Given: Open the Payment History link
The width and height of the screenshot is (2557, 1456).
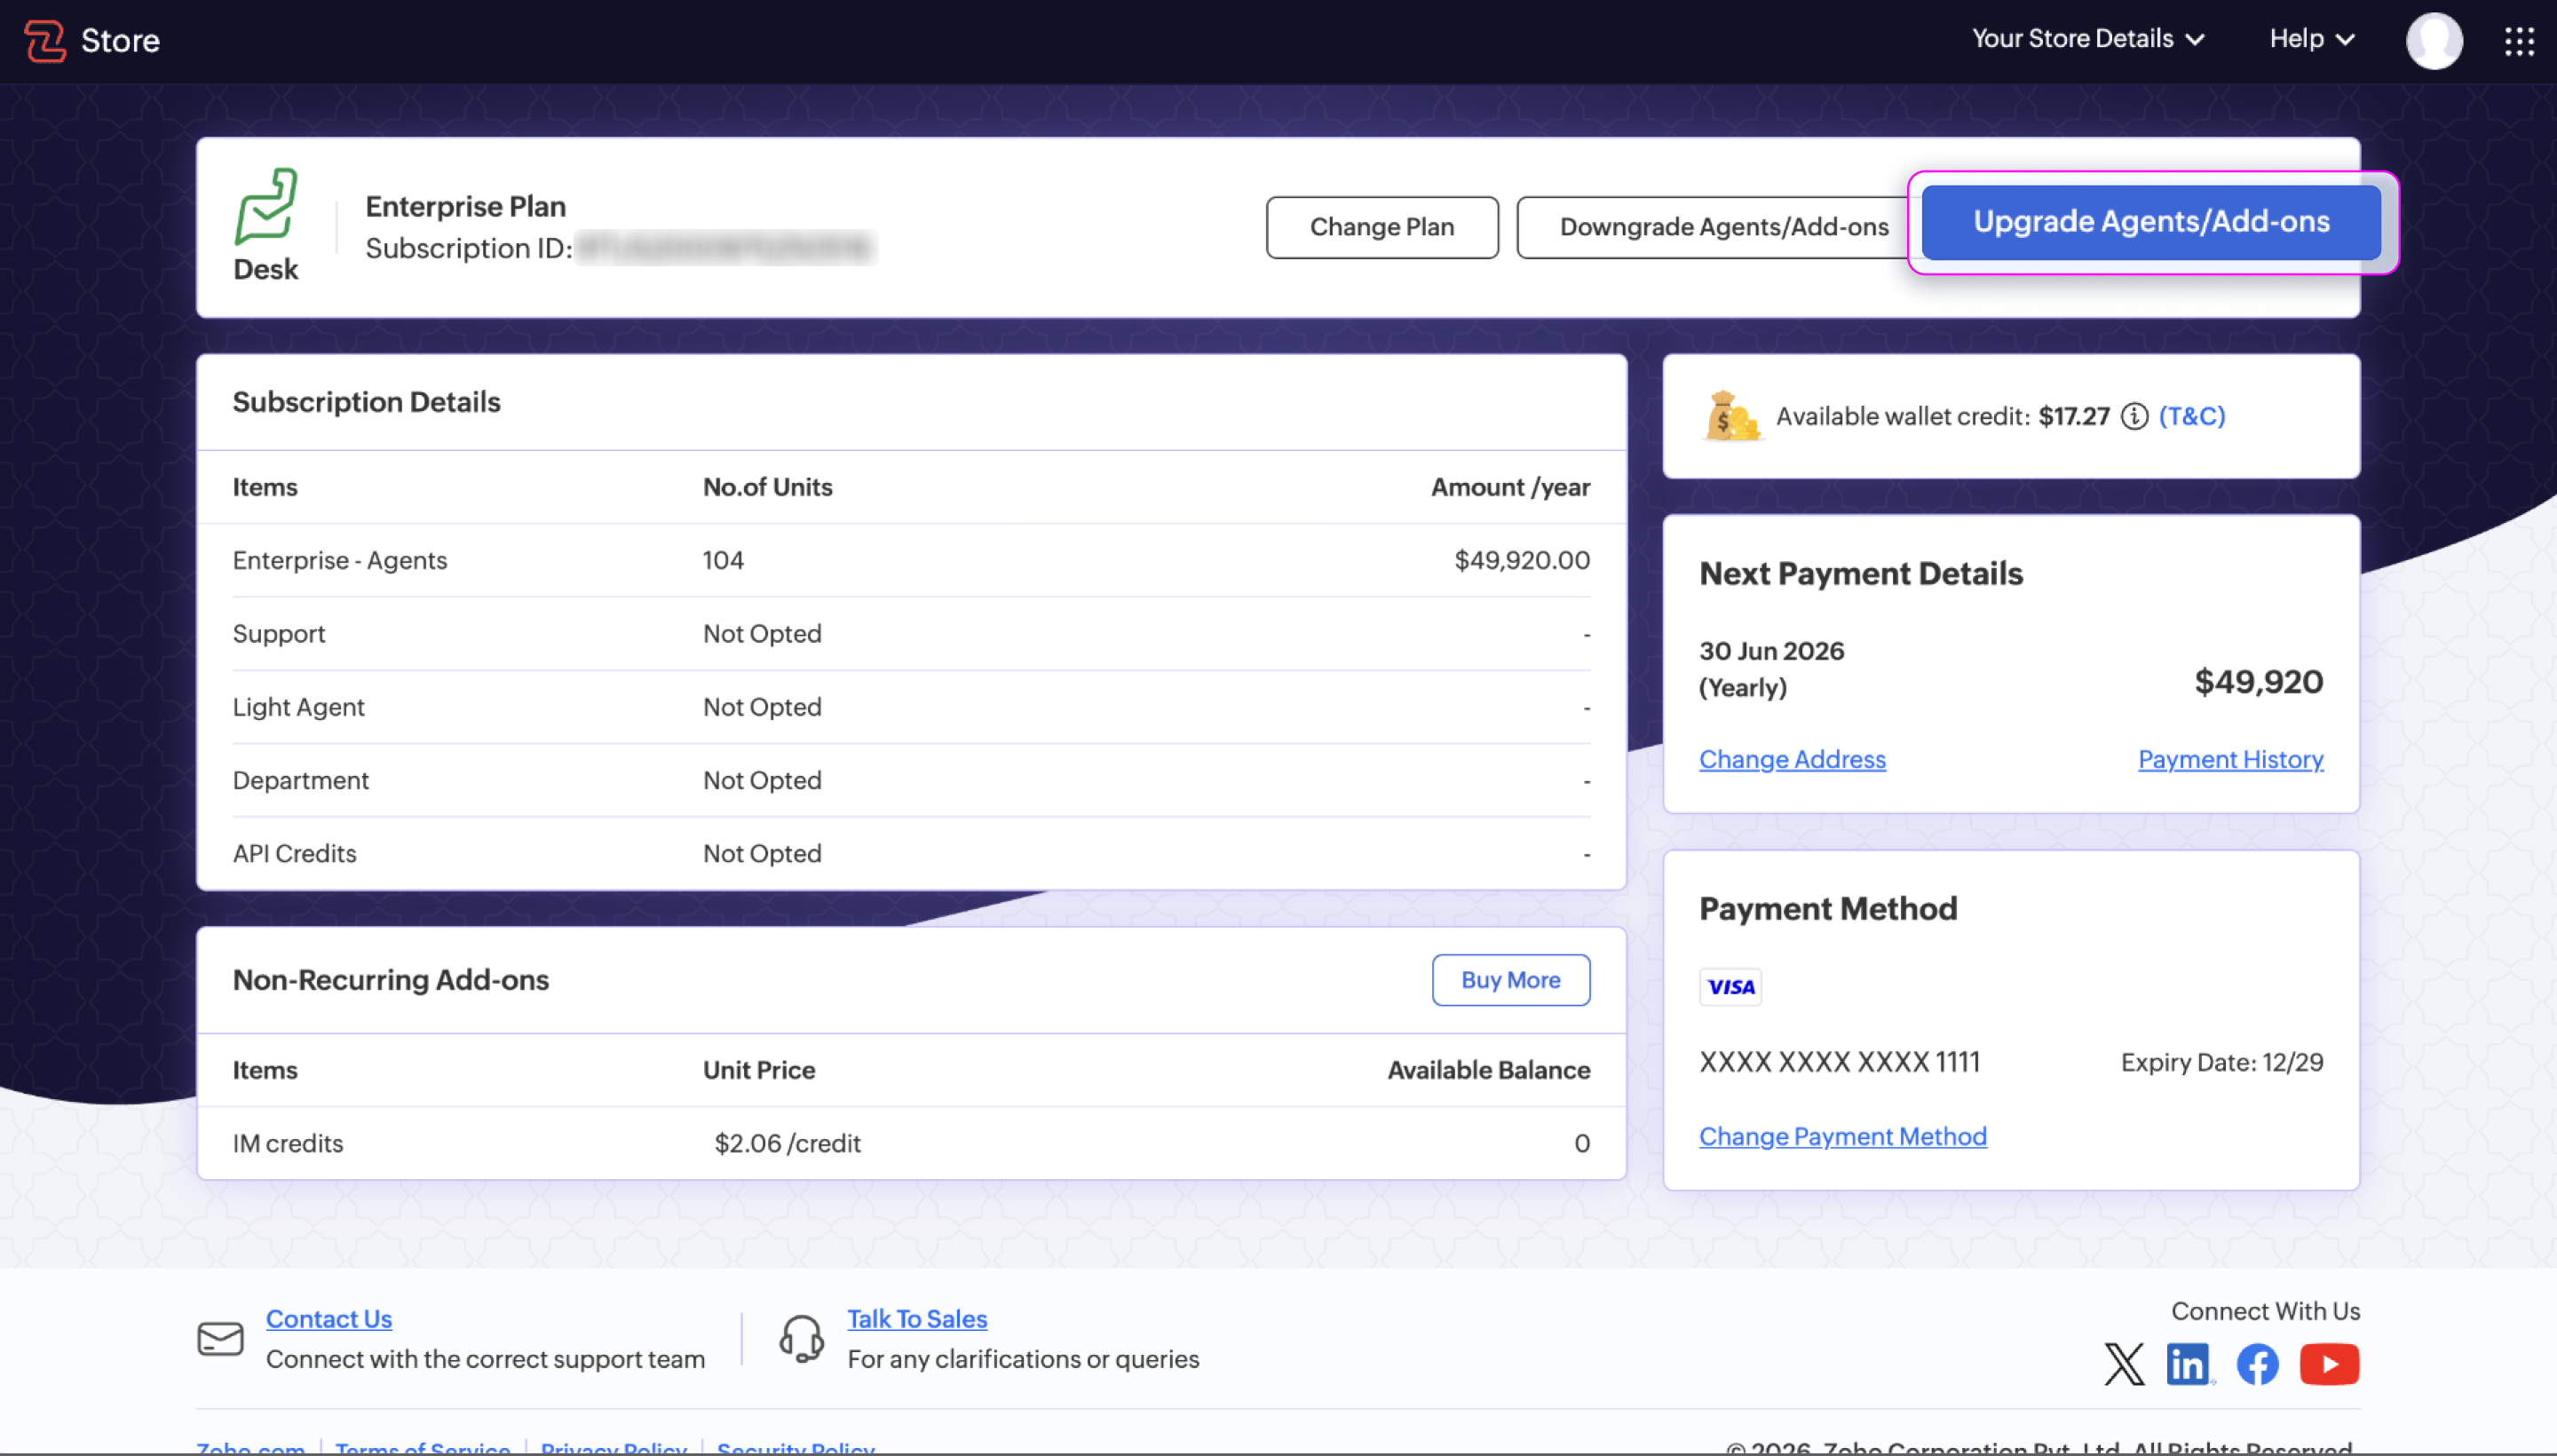Looking at the screenshot, I should click(x=2229, y=759).
